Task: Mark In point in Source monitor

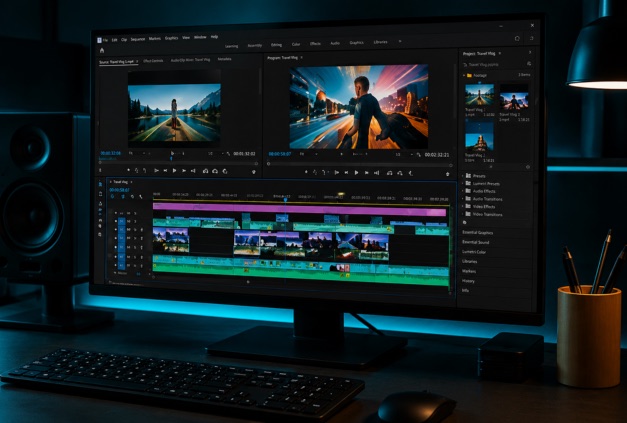Action: click(136, 171)
